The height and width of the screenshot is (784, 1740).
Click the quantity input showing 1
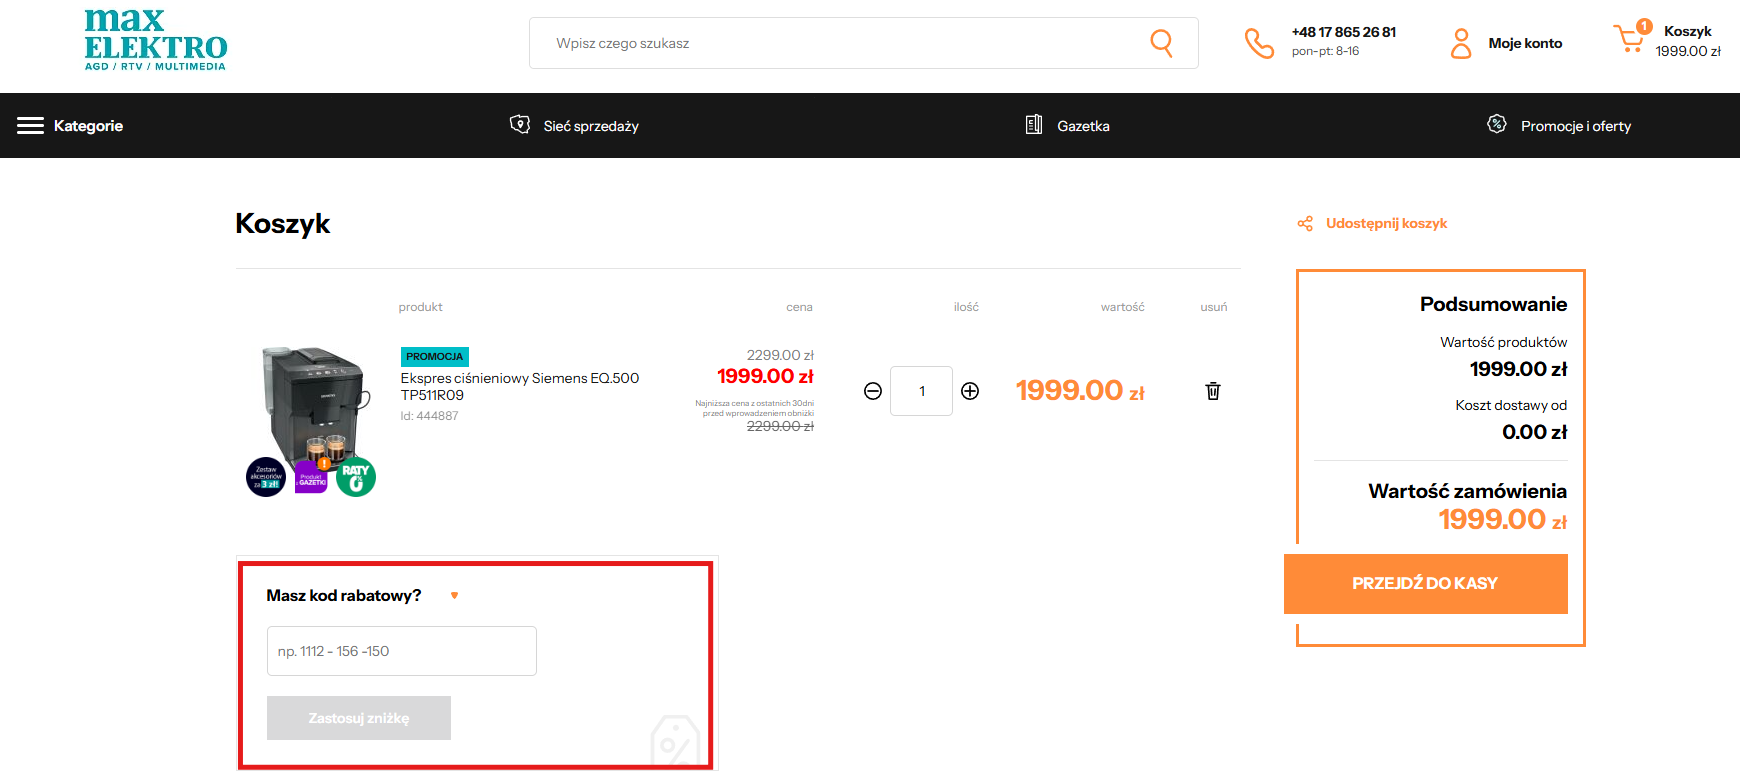coord(922,391)
